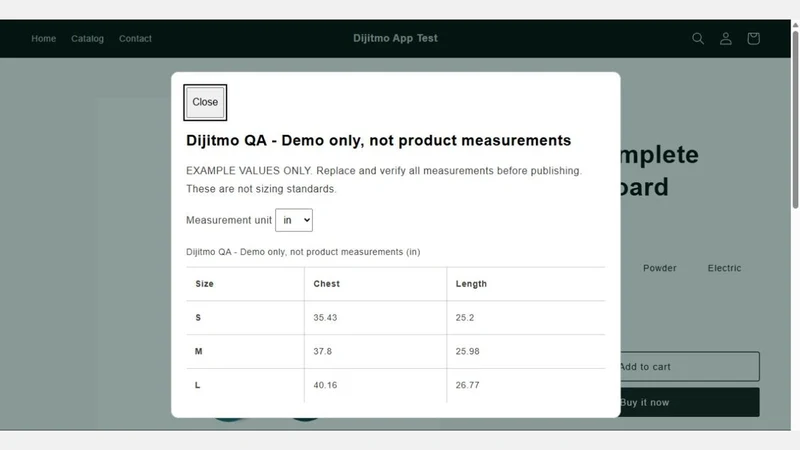Click the 'Measurement unit' label
The height and width of the screenshot is (450, 800).
pos(229,220)
